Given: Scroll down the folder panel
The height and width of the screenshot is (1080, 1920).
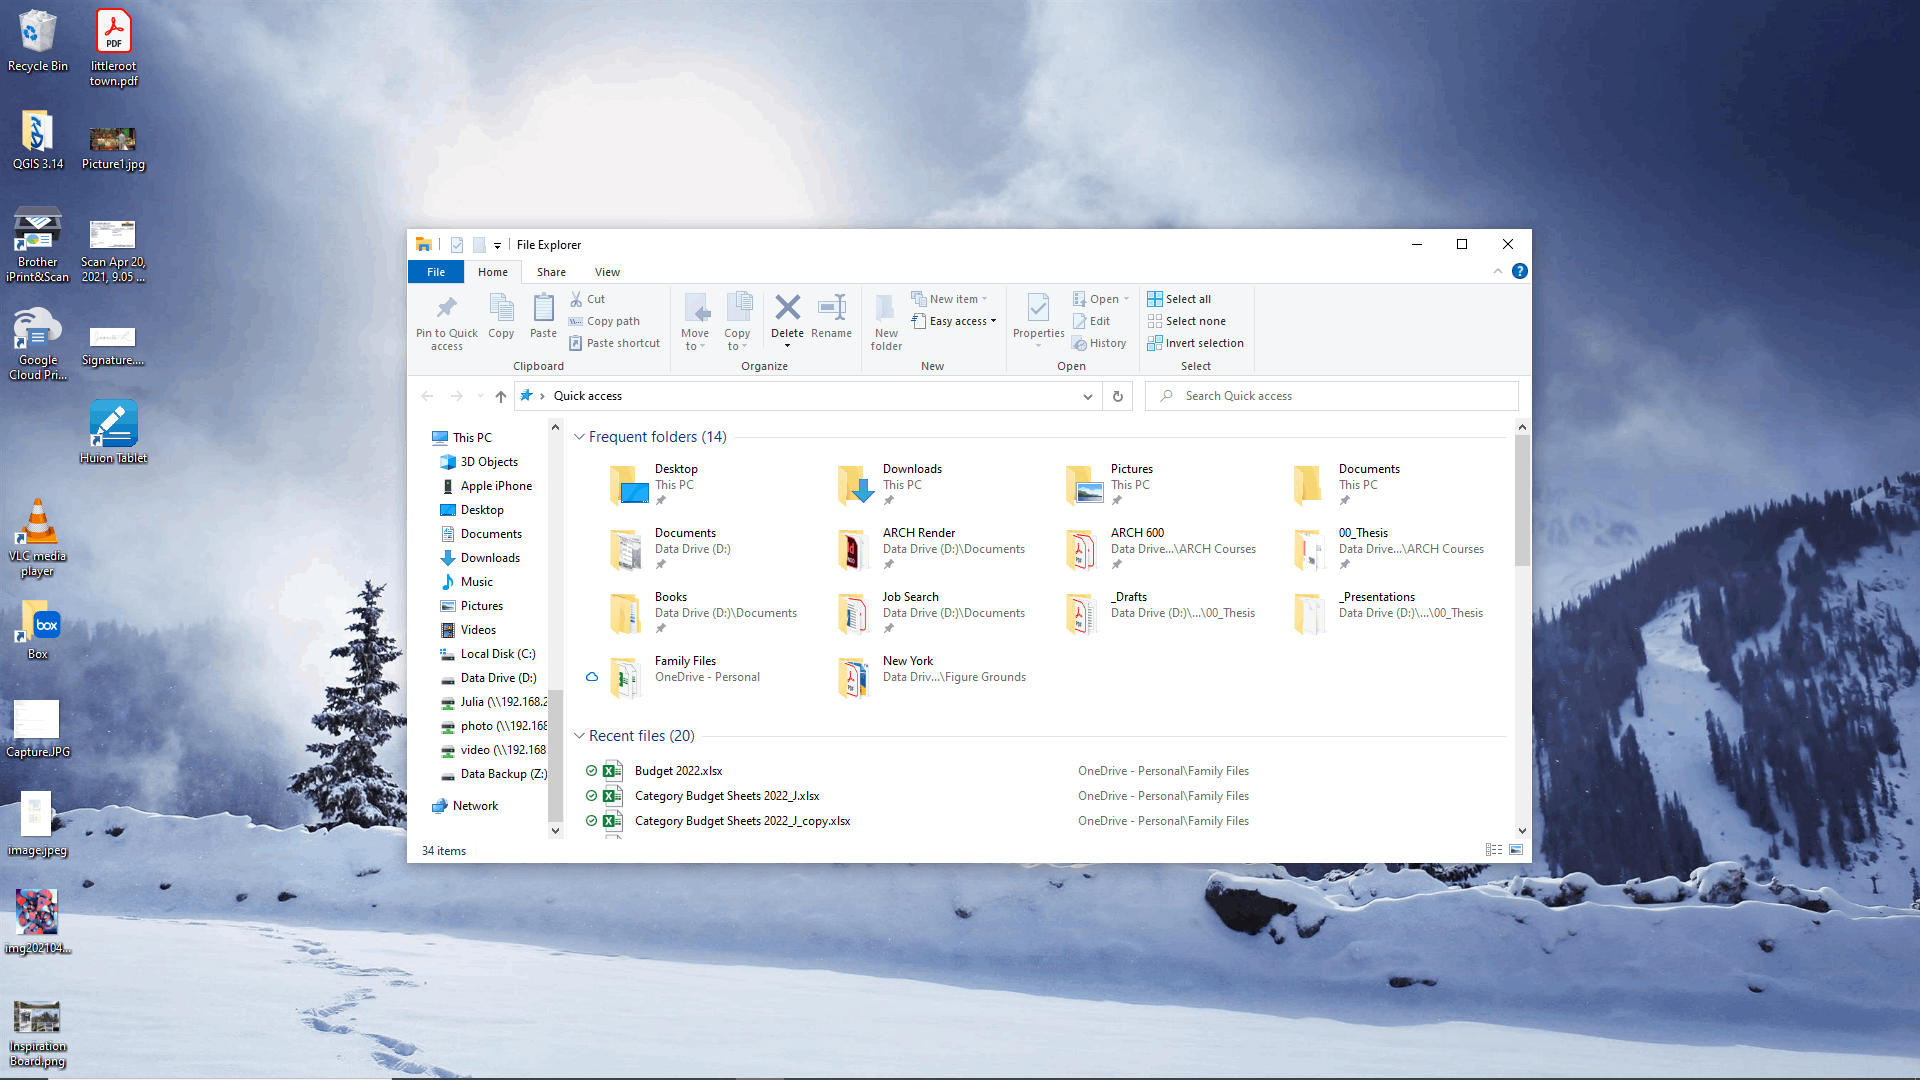Looking at the screenshot, I should [555, 831].
